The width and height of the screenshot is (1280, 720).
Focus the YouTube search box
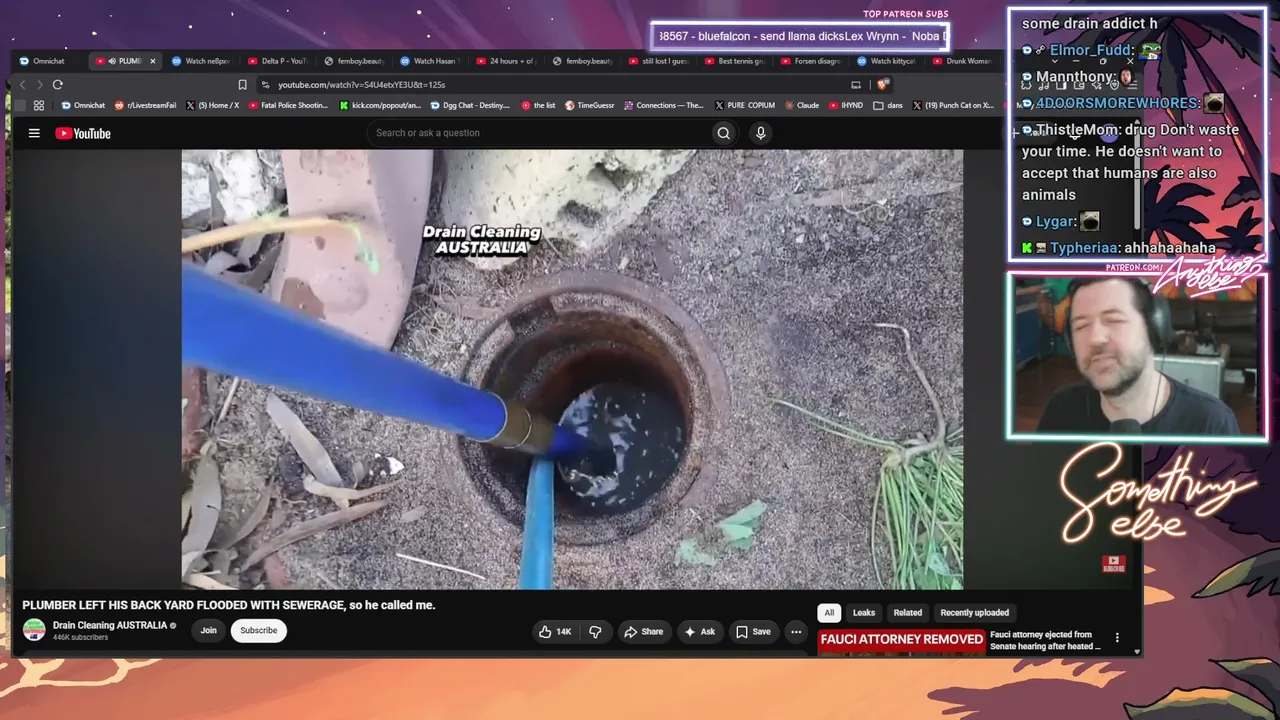point(540,133)
